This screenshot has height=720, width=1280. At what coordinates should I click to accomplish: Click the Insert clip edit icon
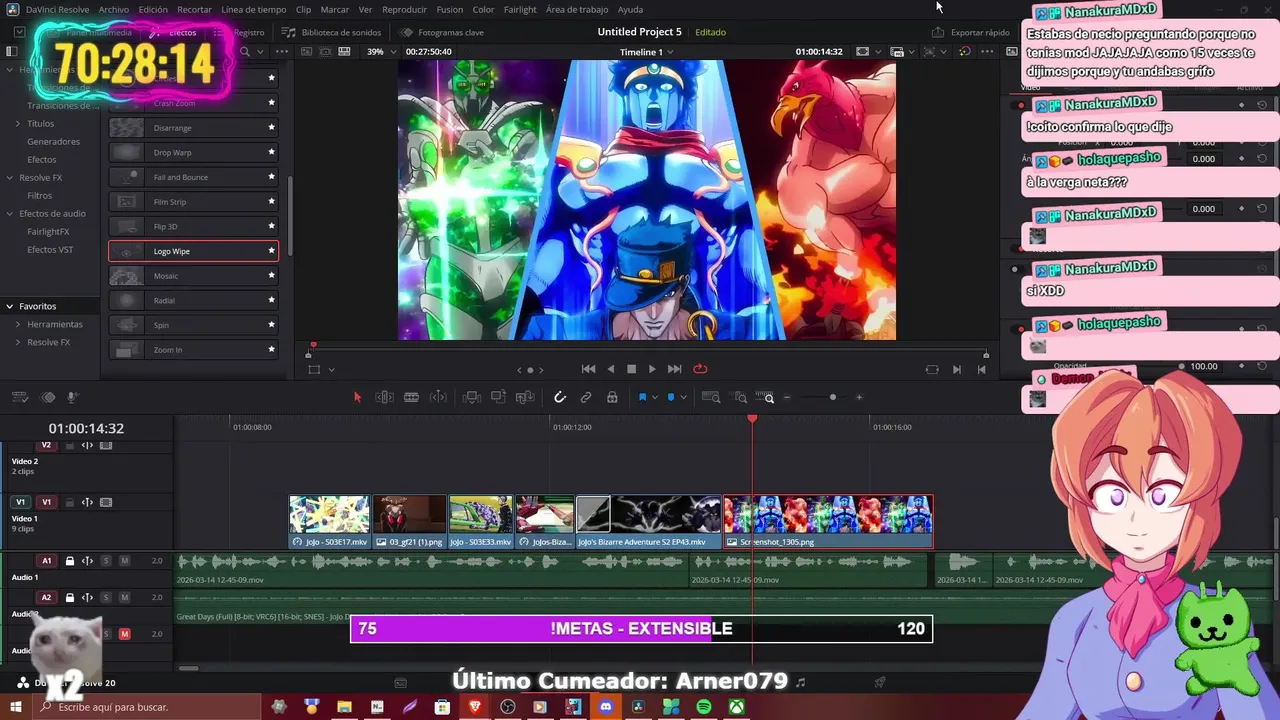tap(472, 397)
